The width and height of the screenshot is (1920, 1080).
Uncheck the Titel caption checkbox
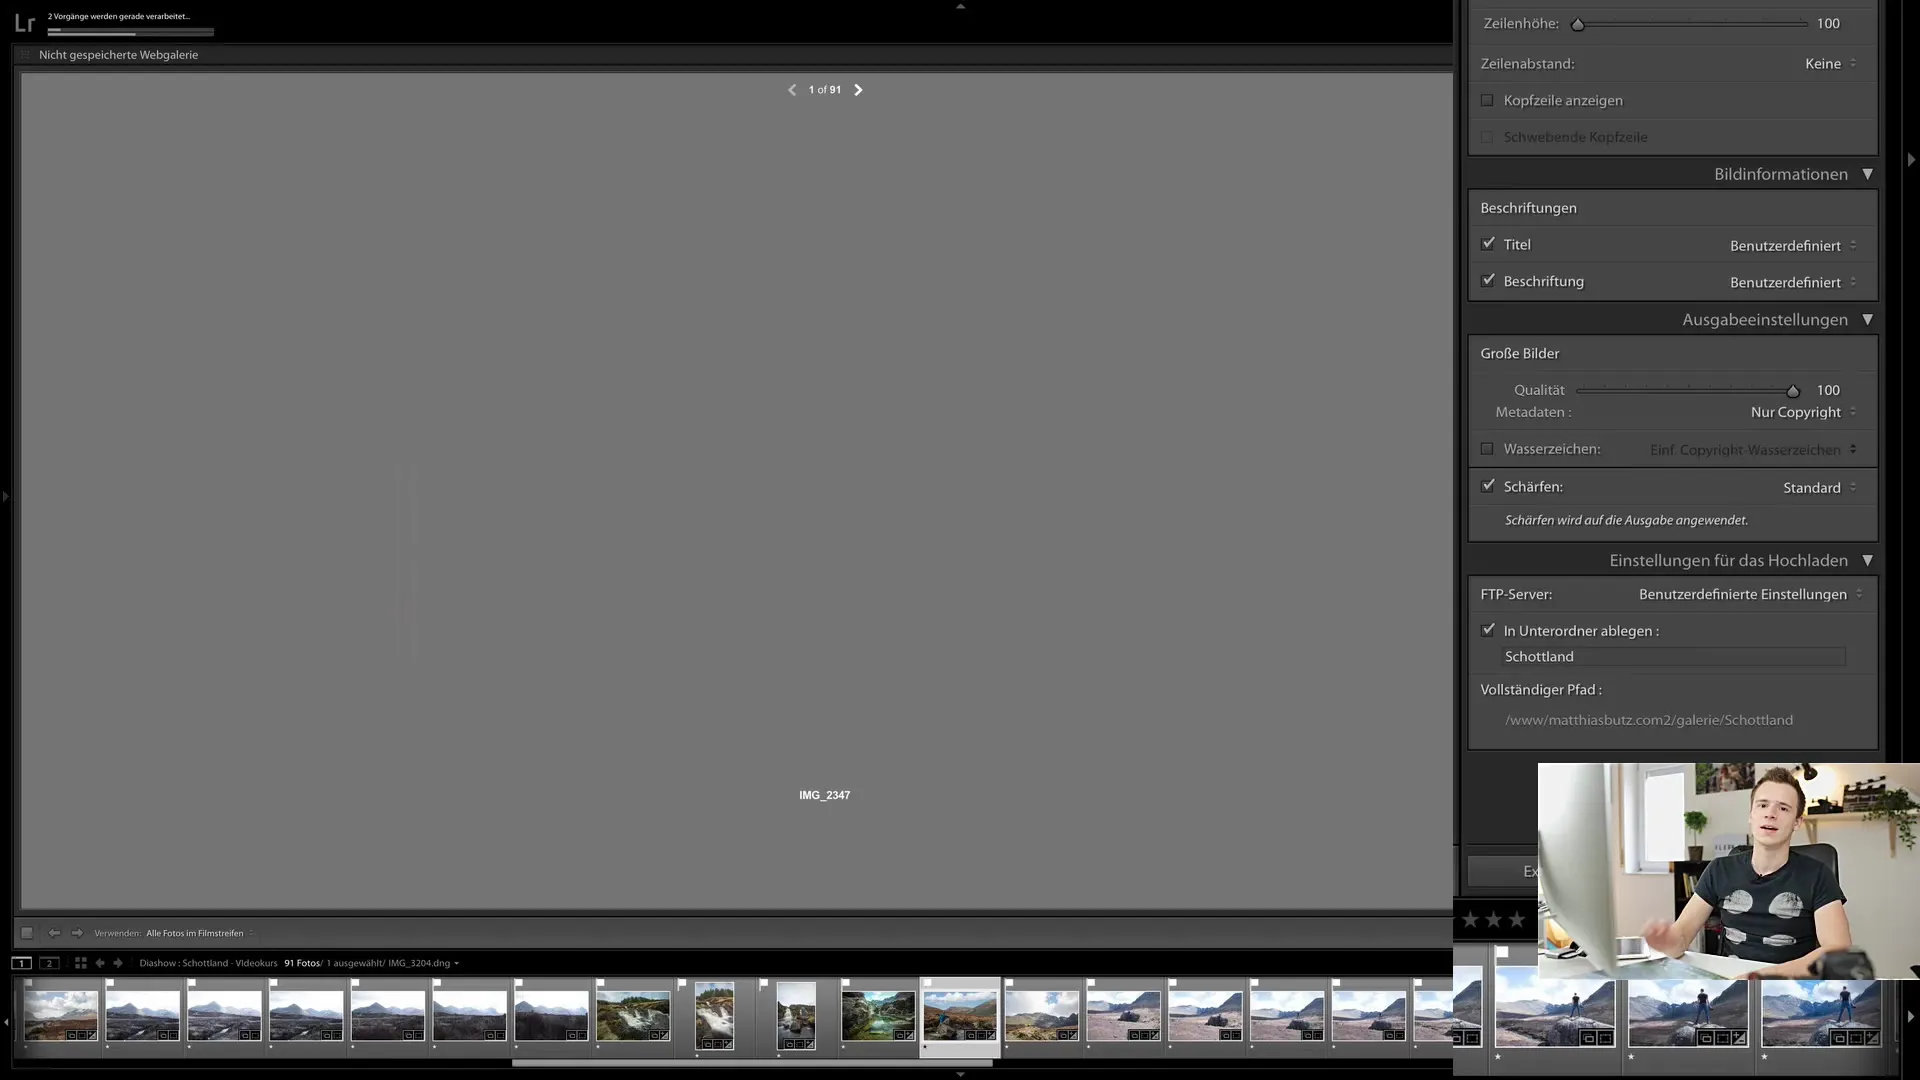(x=1488, y=244)
